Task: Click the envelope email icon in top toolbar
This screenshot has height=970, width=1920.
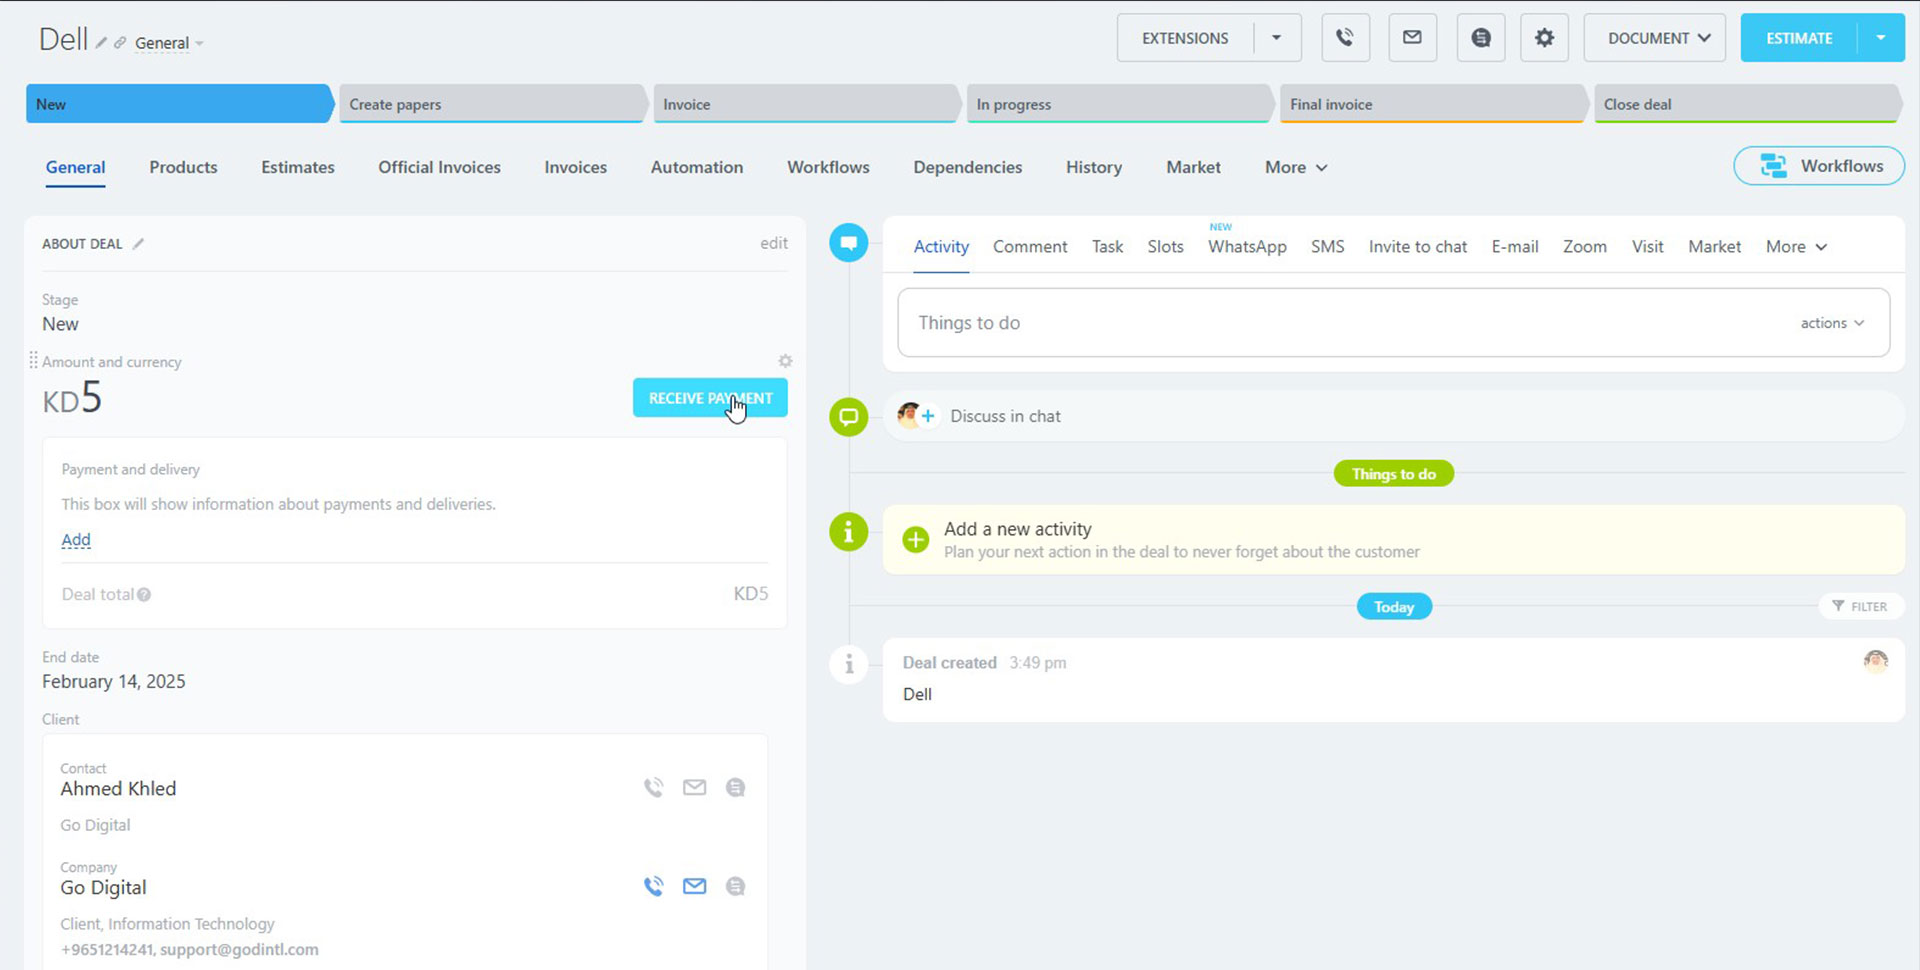Action: click(x=1412, y=38)
